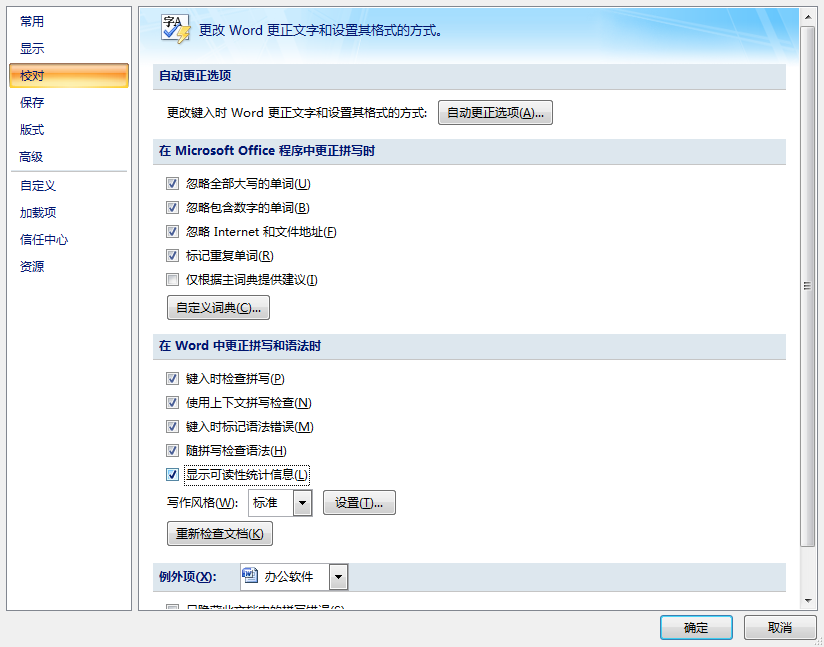
Task: Open the 写作风格 dropdown arrow
Action: pyautogui.click(x=302, y=503)
